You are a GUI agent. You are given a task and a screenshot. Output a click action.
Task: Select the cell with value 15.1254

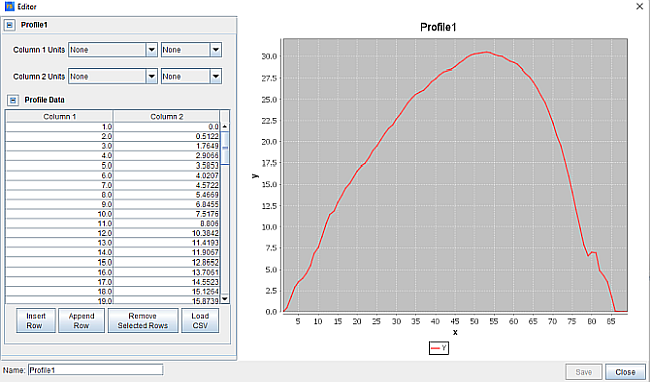166,291
